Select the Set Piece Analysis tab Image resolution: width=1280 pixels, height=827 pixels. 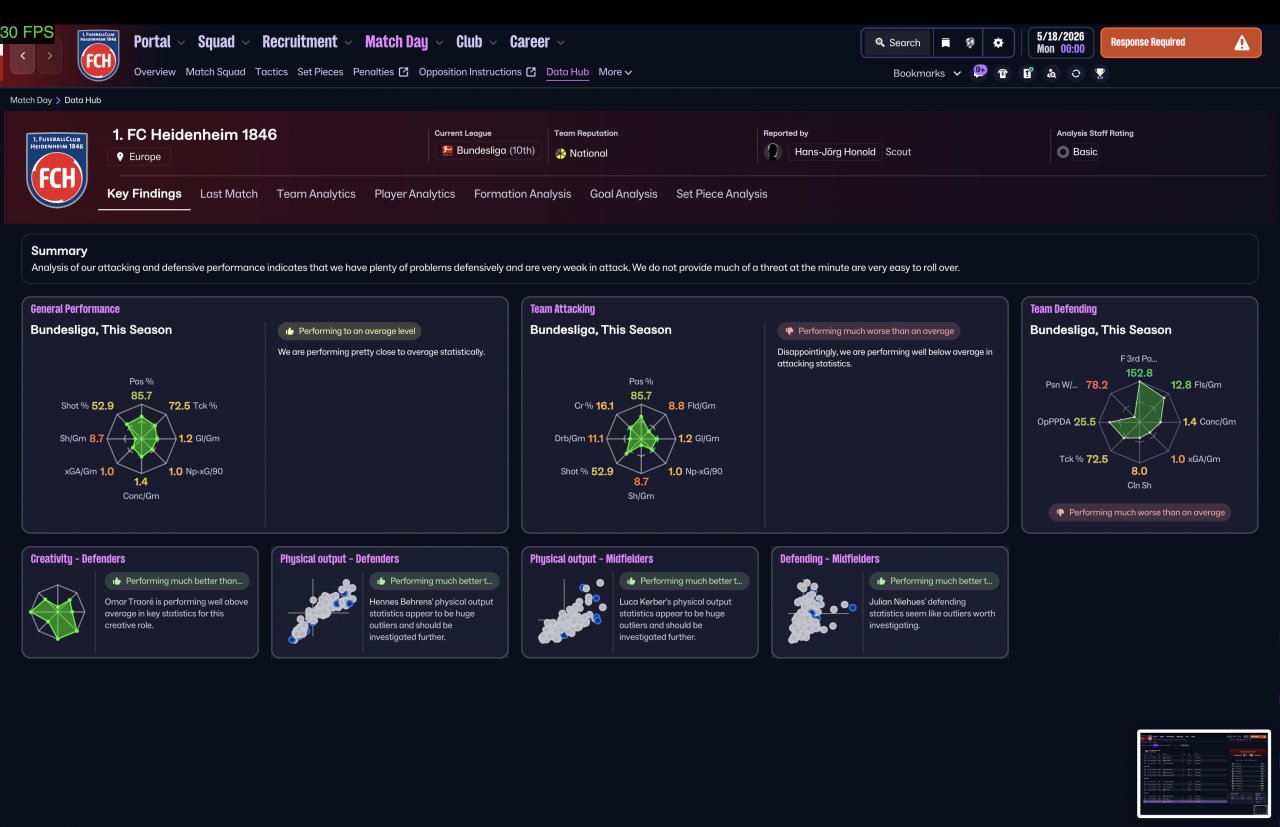[x=722, y=194]
